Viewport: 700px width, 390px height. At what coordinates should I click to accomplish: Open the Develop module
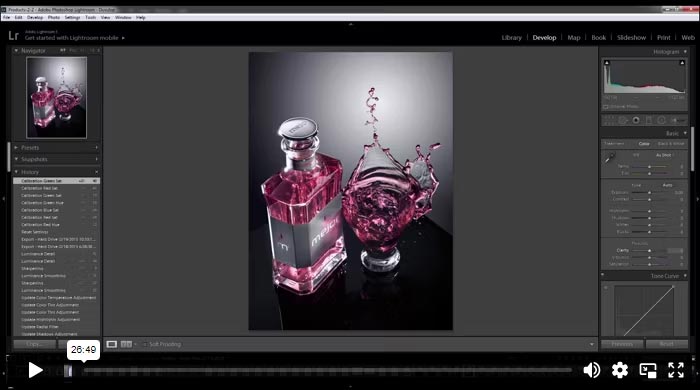click(x=544, y=37)
